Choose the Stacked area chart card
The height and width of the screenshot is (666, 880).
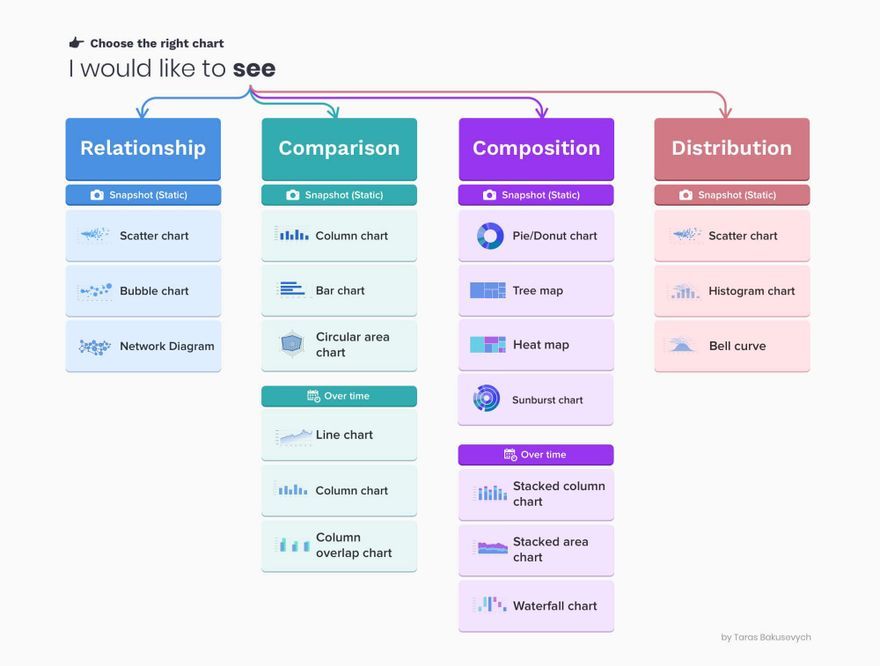tap(536, 550)
